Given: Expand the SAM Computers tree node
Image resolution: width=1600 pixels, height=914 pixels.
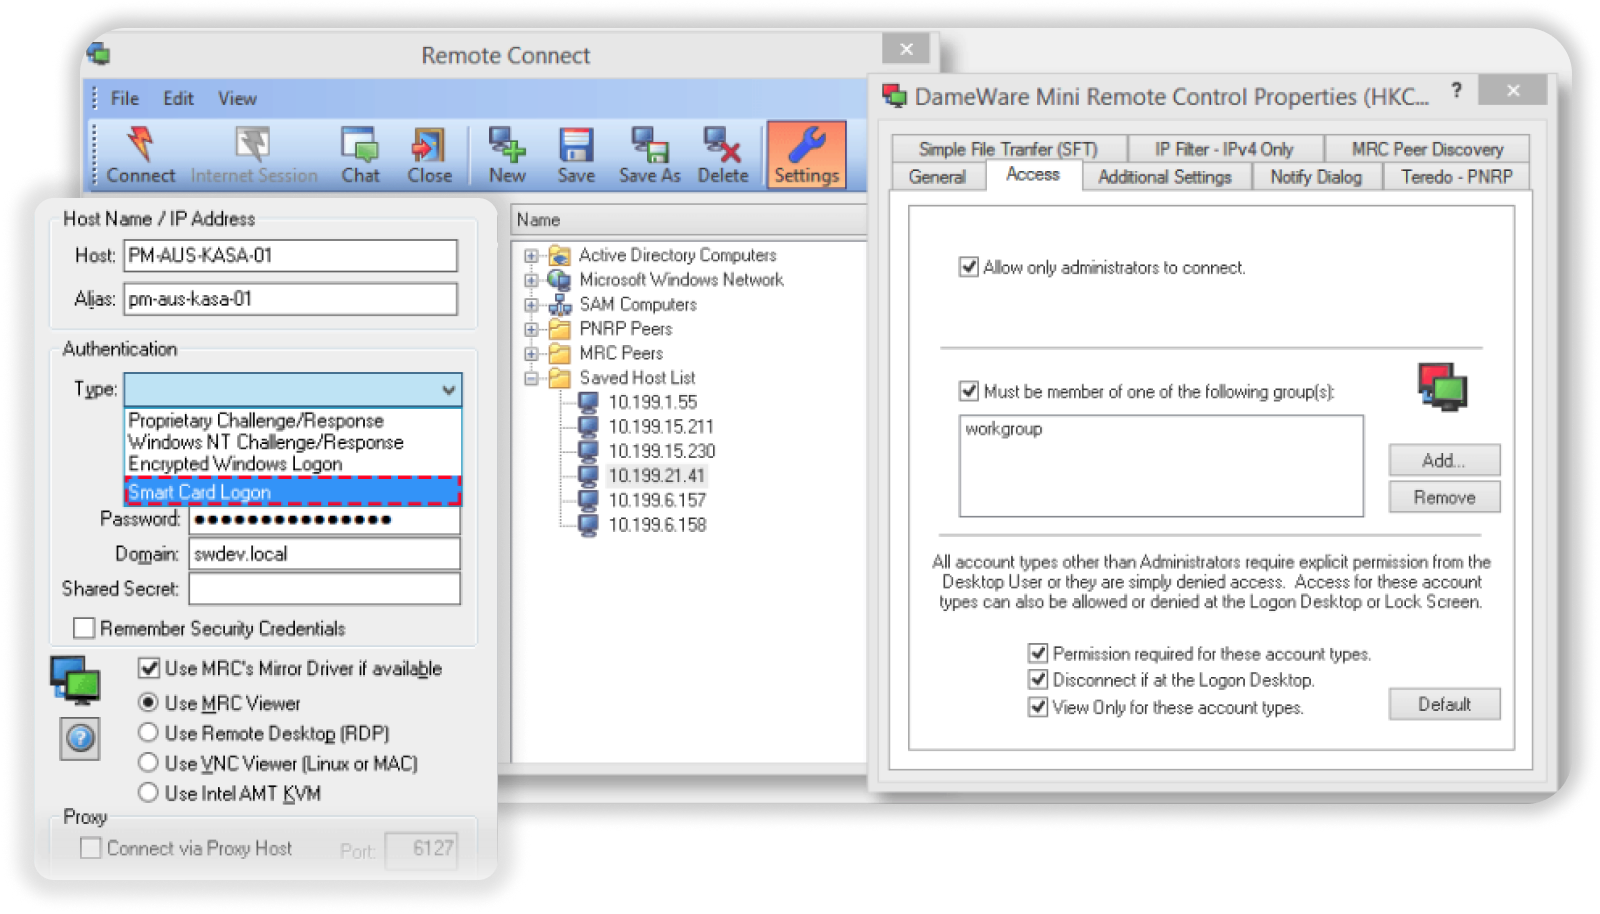Looking at the screenshot, I should (x=532, y=305).
